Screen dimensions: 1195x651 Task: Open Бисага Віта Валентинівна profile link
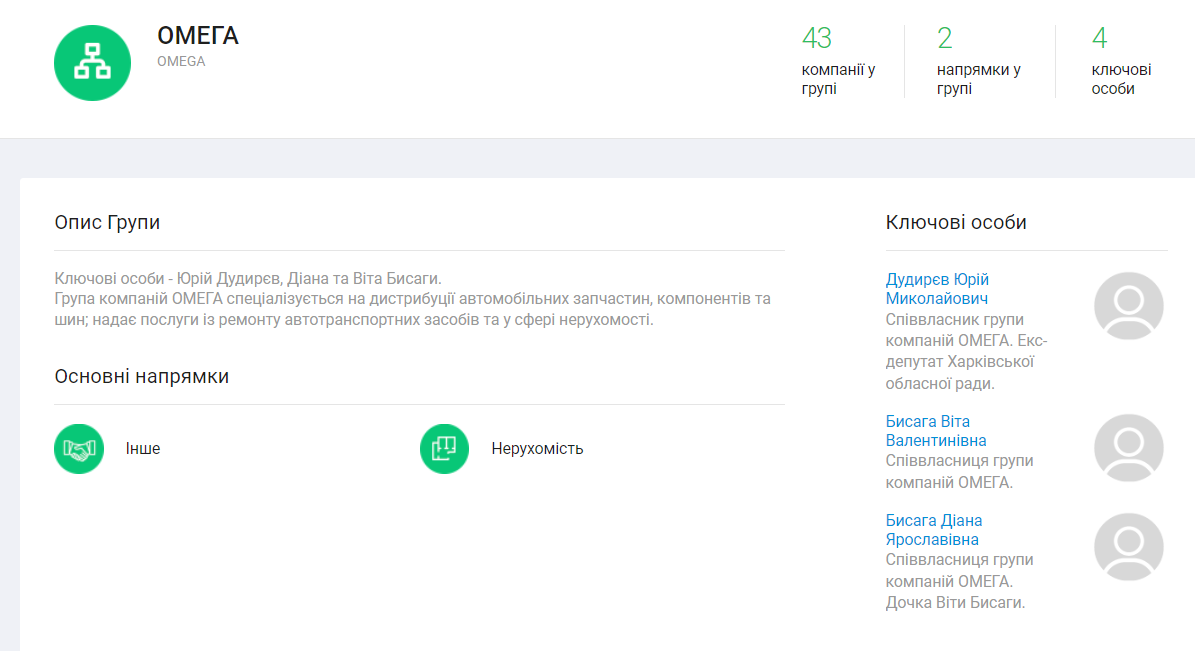[x=935, y=431]
